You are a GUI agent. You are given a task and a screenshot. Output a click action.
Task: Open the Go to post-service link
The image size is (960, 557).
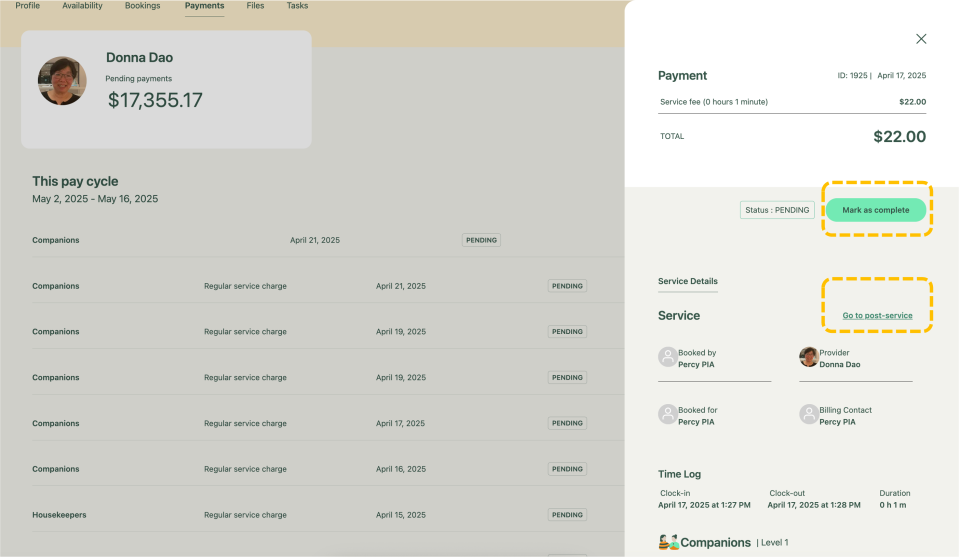877,316
